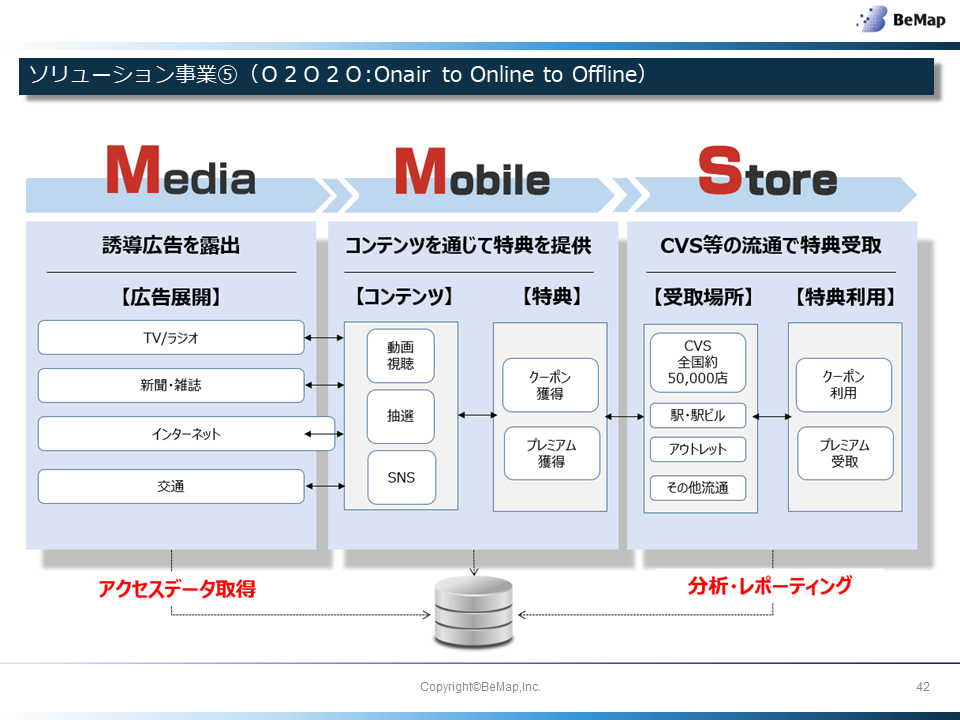Click the インターネット box

tap(172, 434)
